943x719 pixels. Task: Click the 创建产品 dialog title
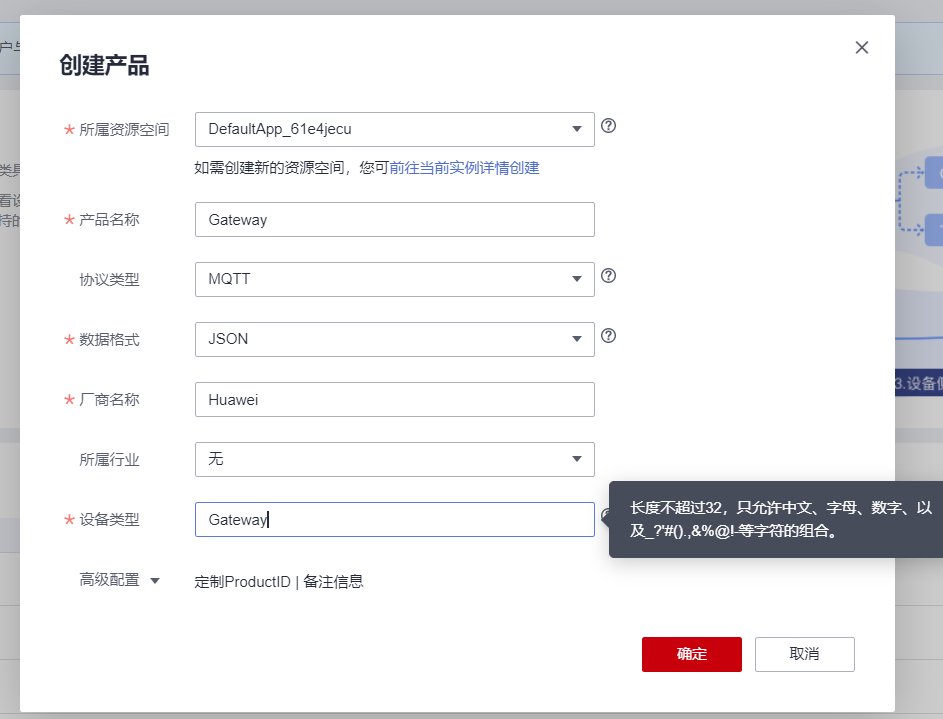point(104,66)
